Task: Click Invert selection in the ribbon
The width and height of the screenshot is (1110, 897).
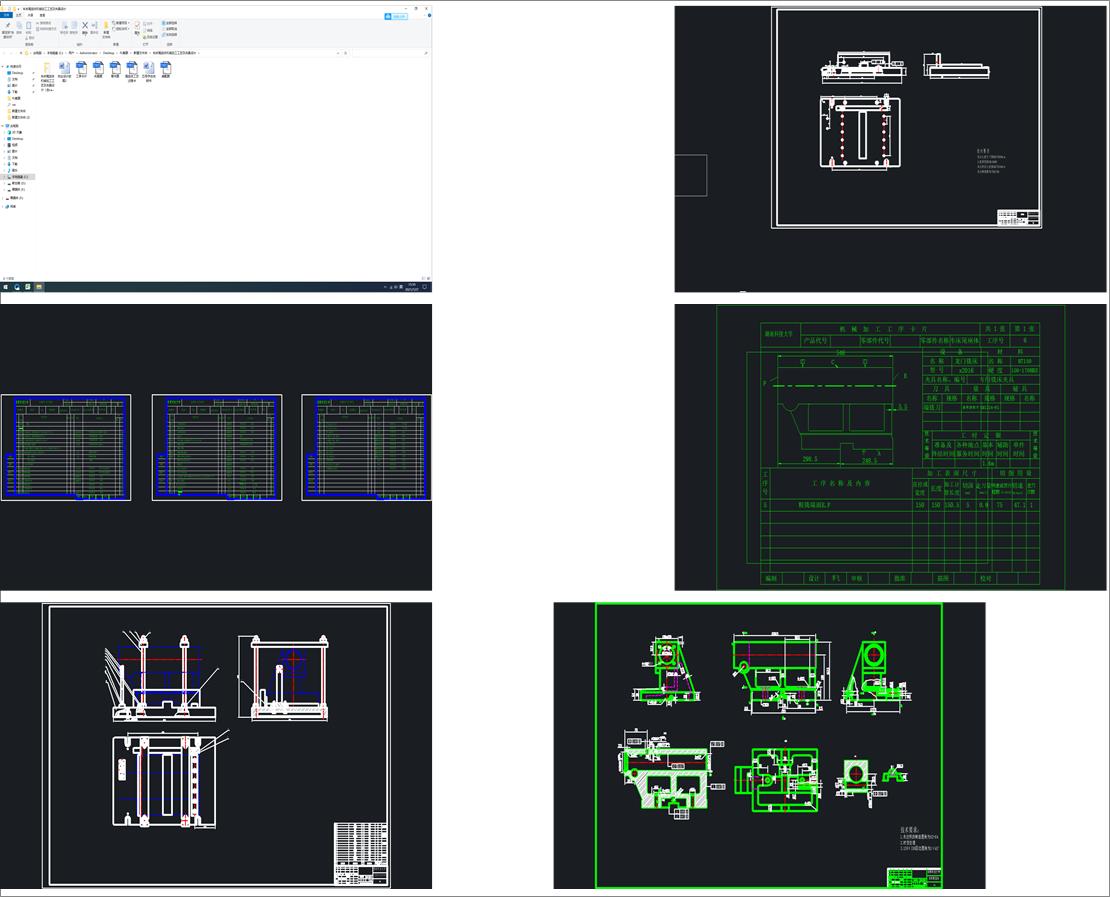Action: [x=169, y=35]
